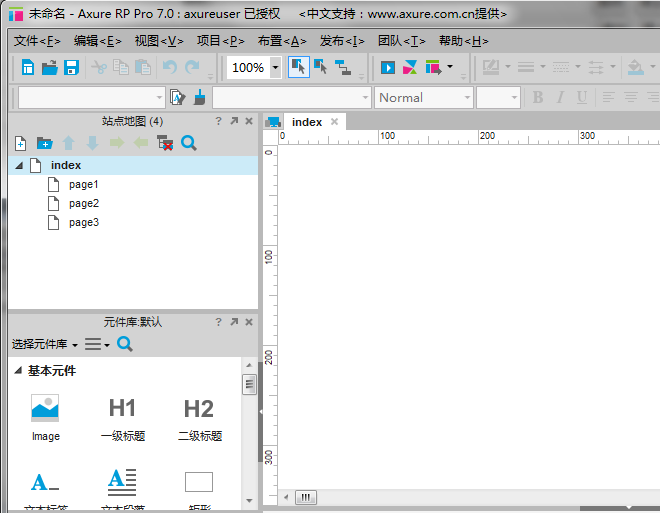Select page2 in the sitemap
The width and height of the screenshot is (660, 513).
coord(83,204)
